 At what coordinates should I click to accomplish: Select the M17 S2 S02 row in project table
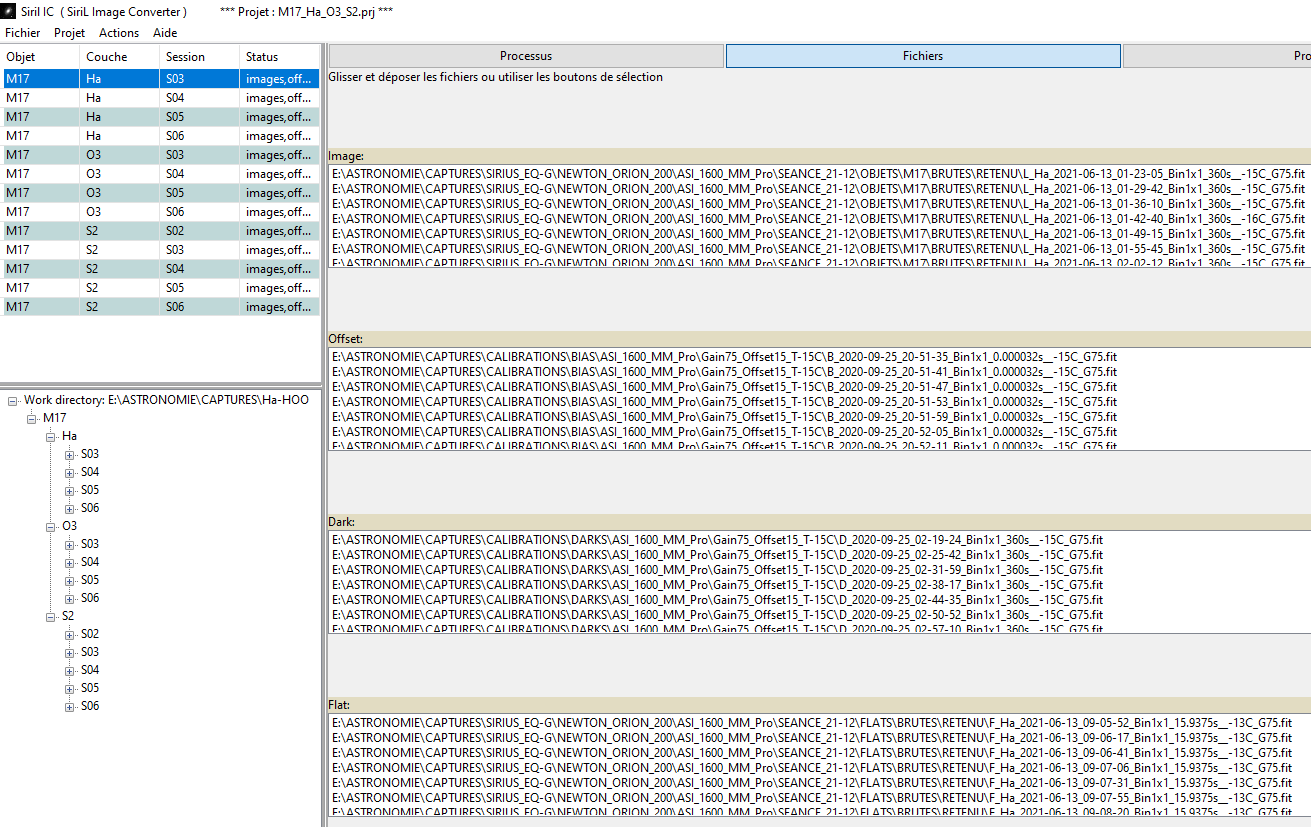160,231
